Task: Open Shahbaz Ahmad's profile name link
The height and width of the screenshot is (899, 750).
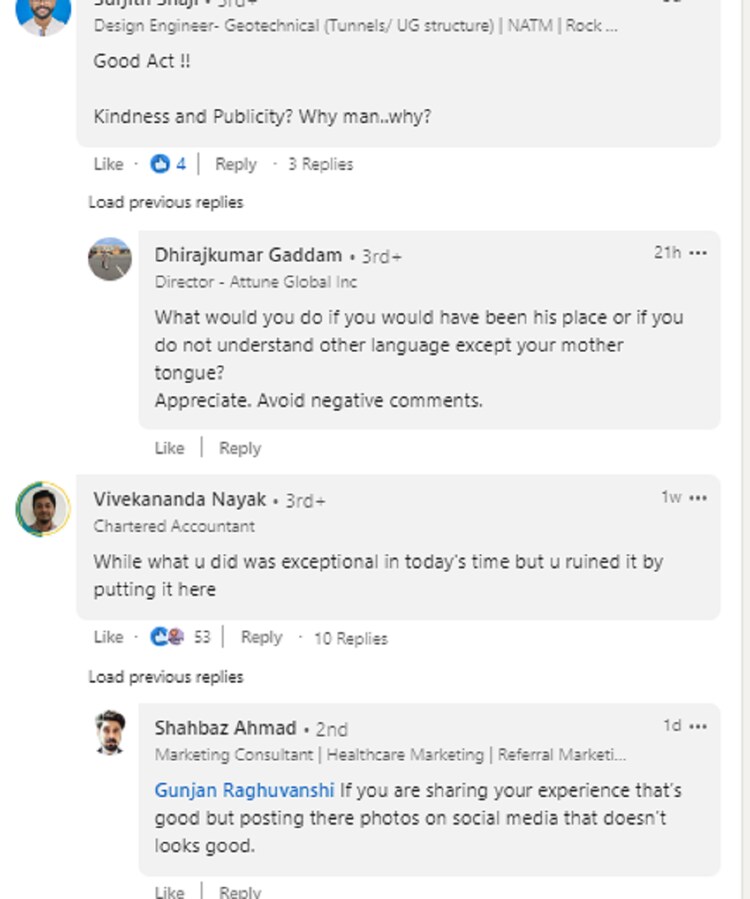Action: [x=225, y=728]
